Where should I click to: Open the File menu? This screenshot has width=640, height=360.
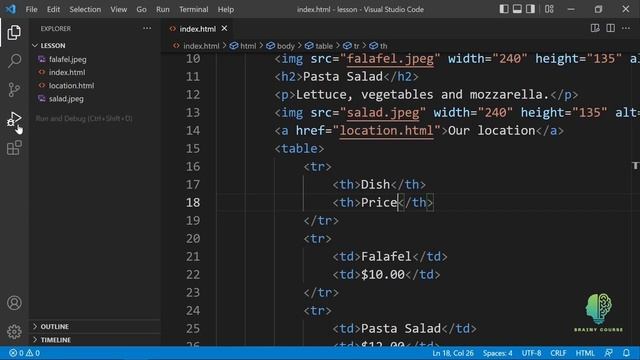point(31,9)
